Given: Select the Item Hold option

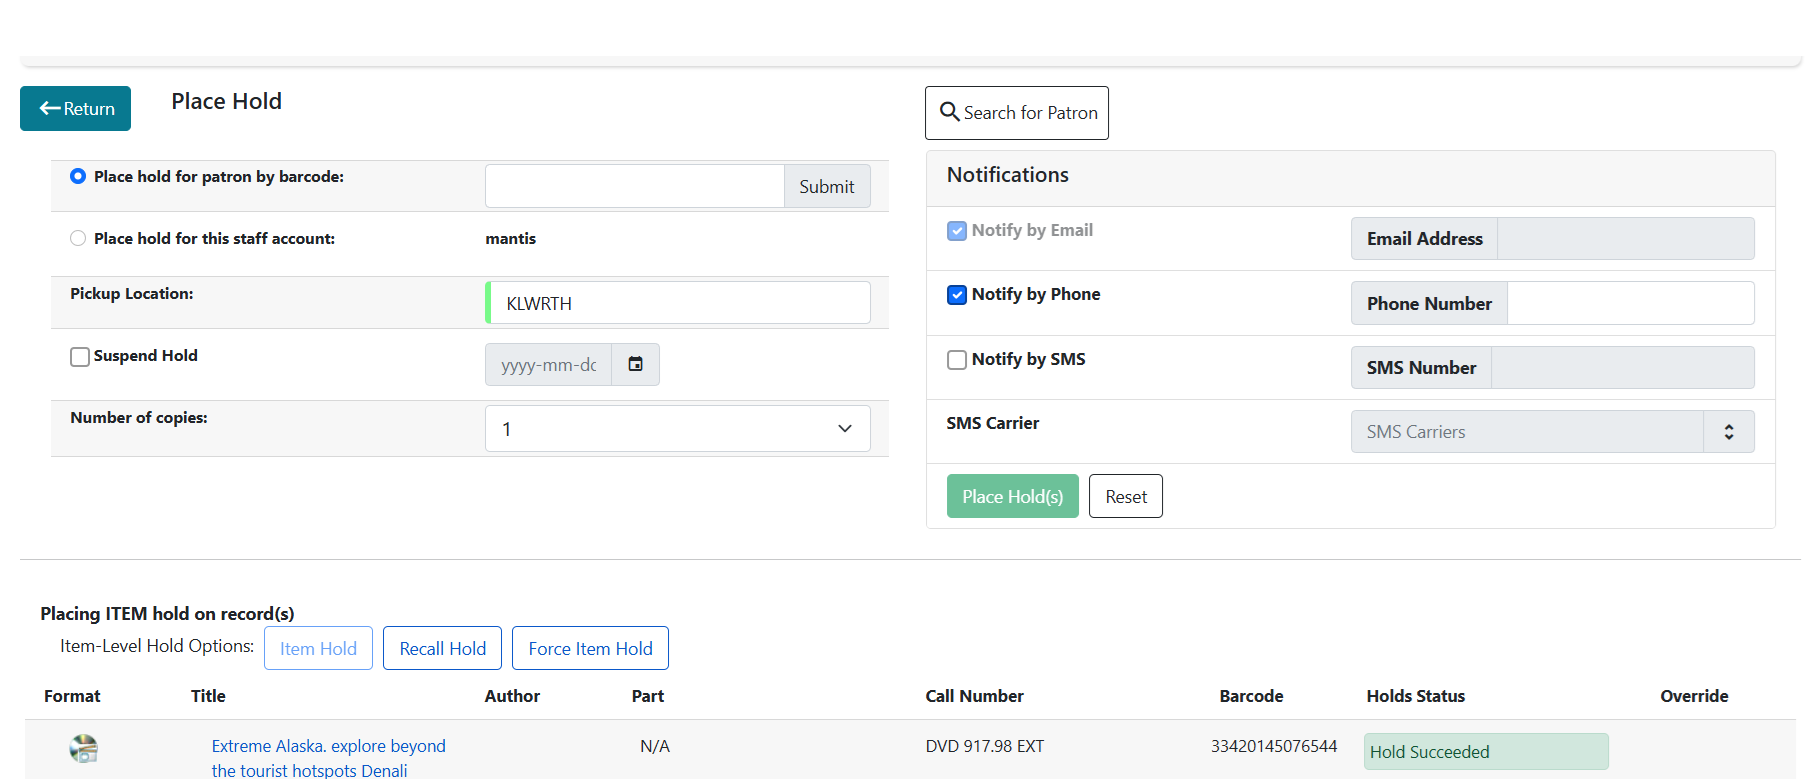Looking at the screenshot, I should pos(318,649).
